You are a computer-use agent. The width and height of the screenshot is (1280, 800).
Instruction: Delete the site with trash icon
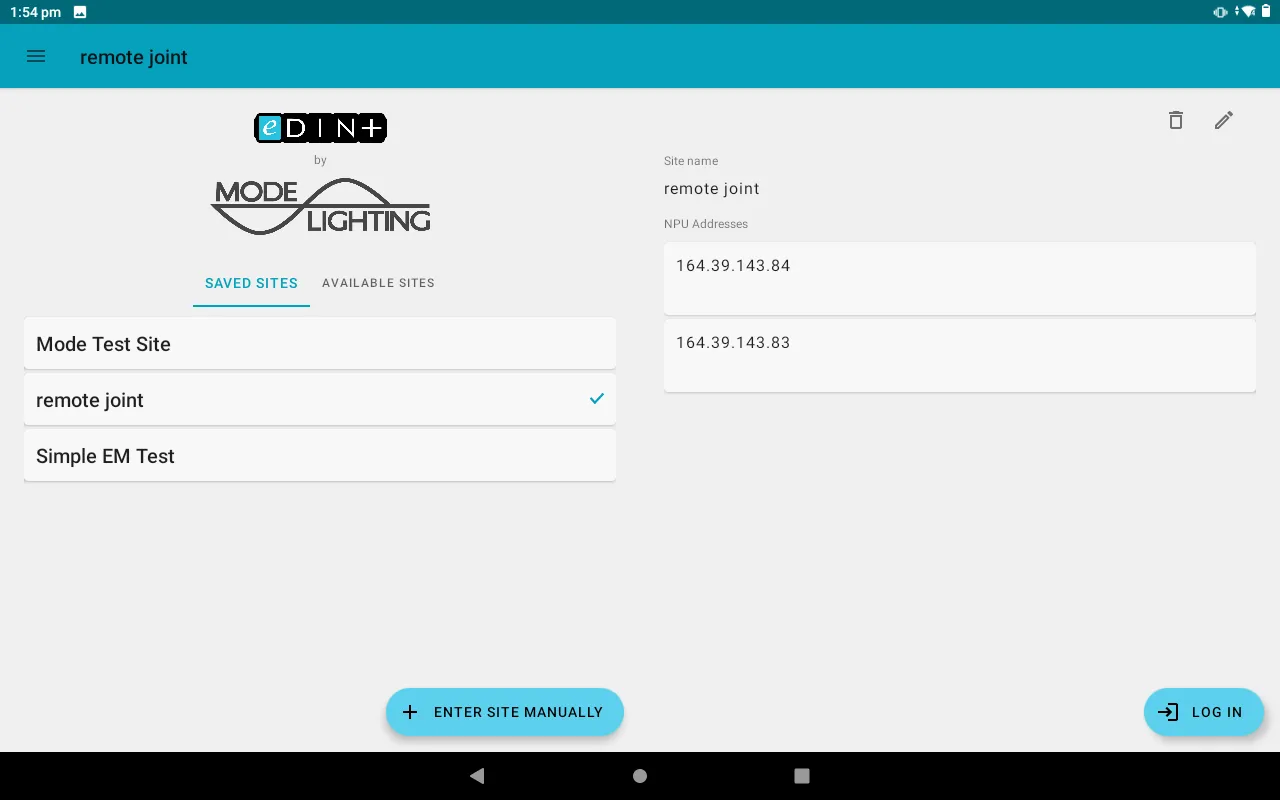click(1176, 120)
